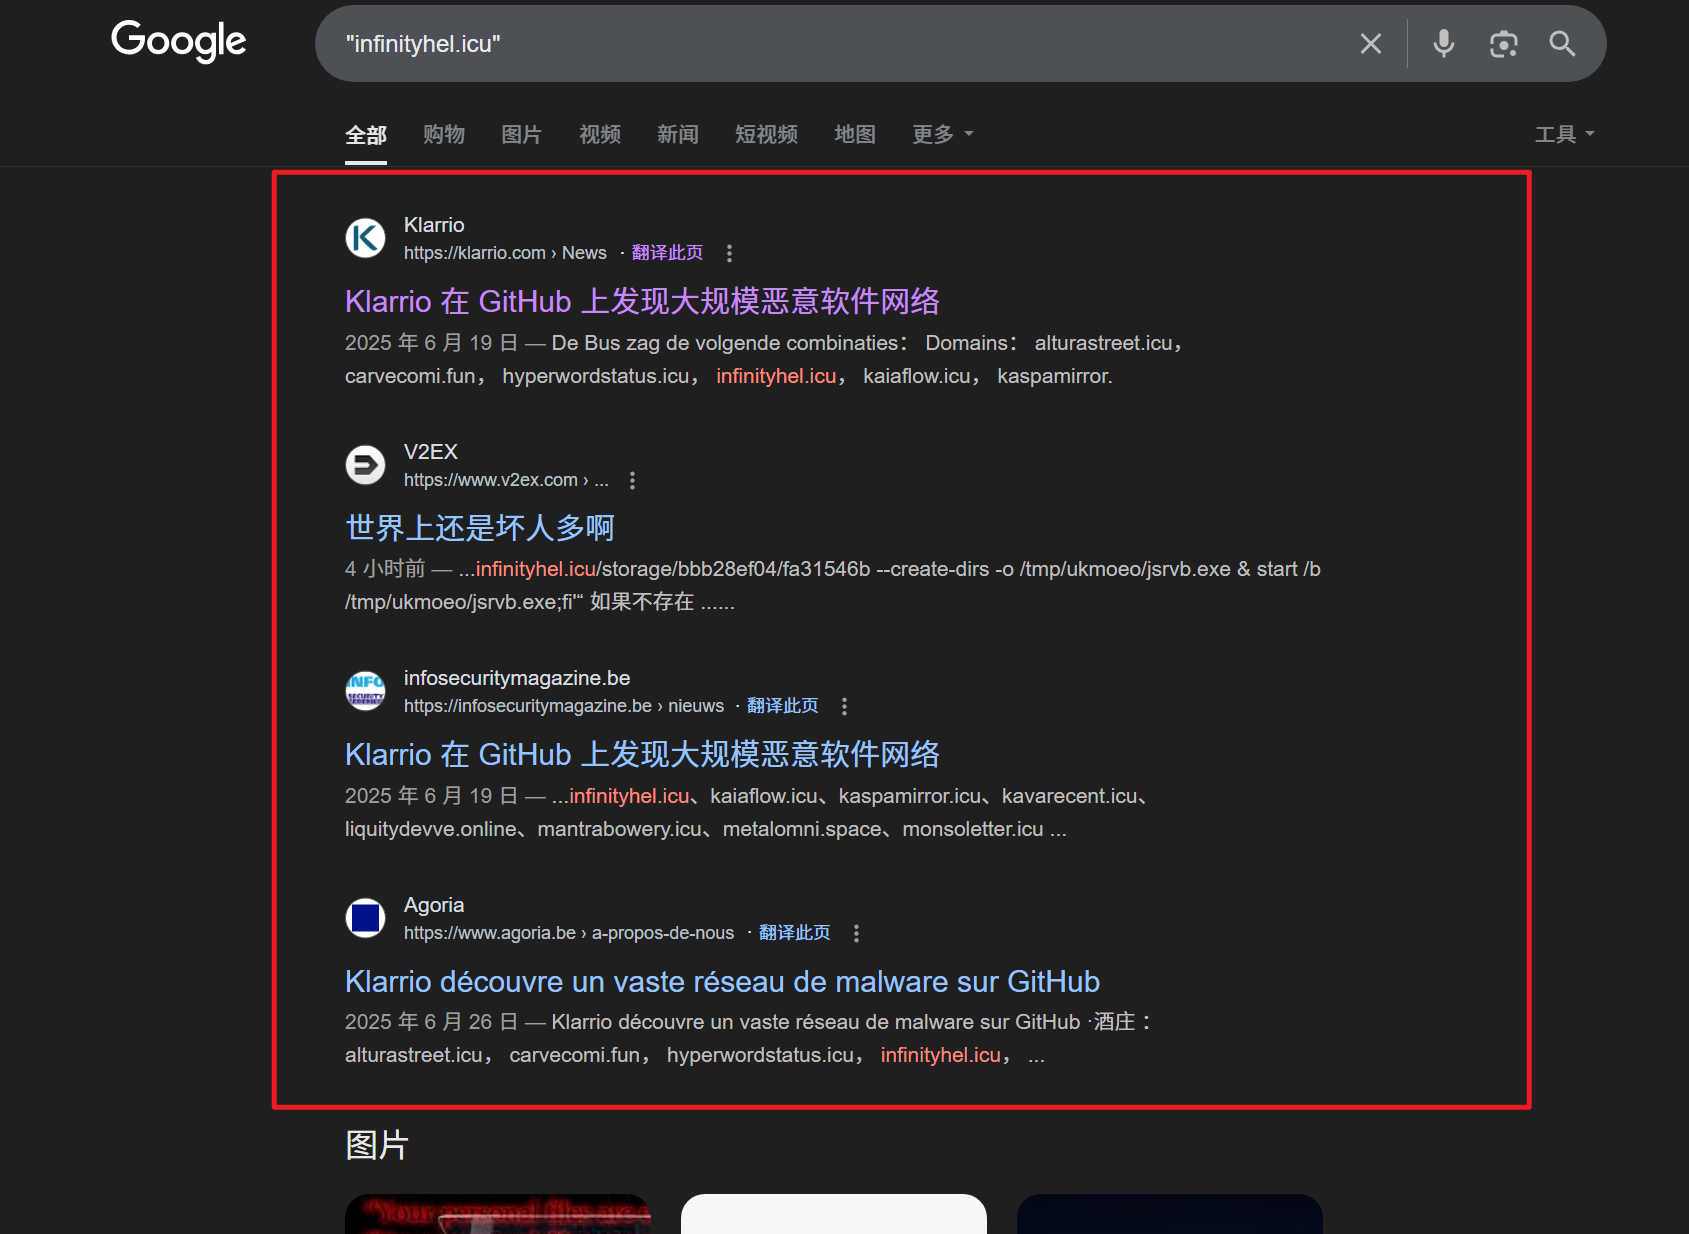Screen dimensions: 1689x1234
Task: Open the result titled 世界上还是坏人多啊
Action: pyautogui.click(x=478, y=528)
